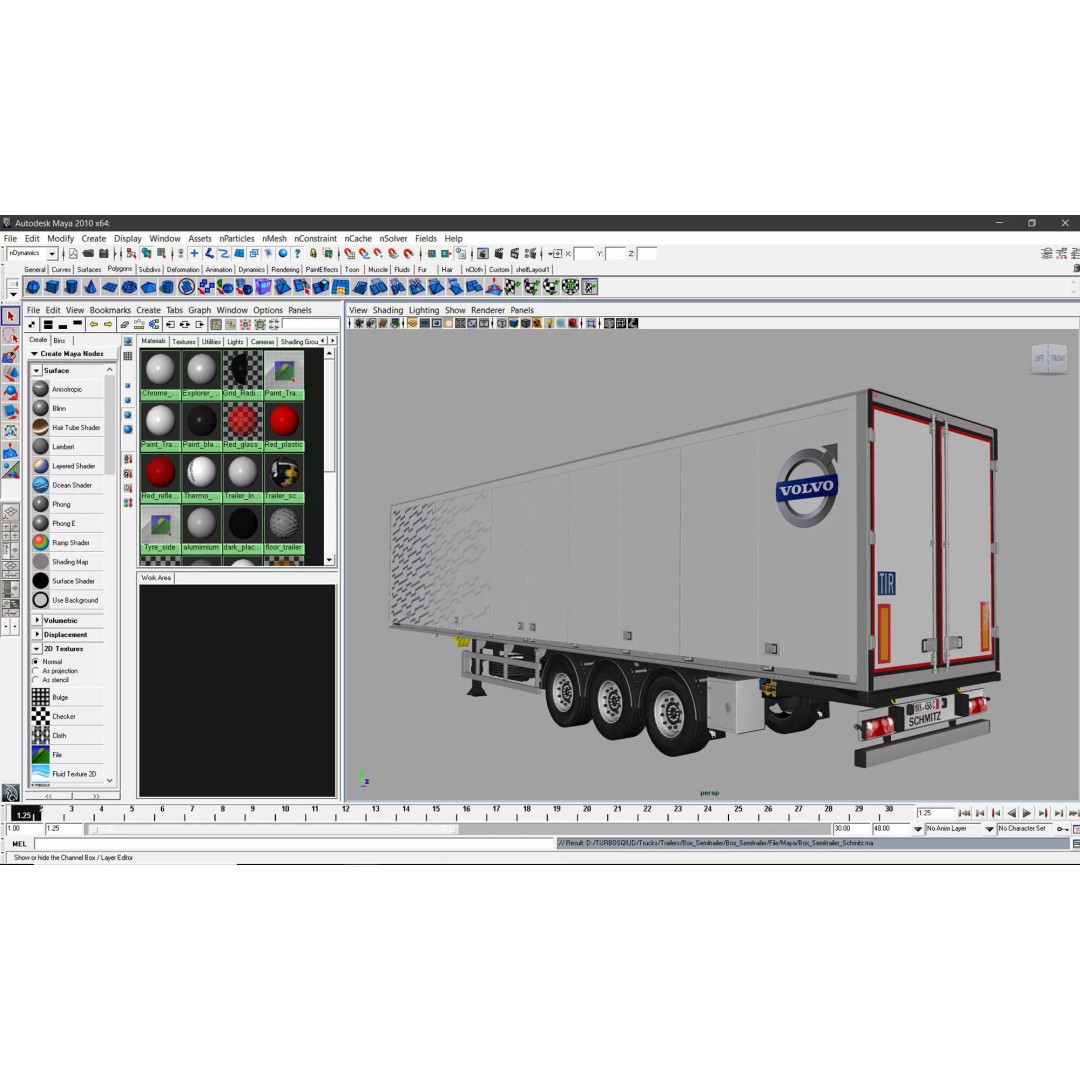Collapse the Surface node category
1080x1080 pixels.
[x=37, y=371]
